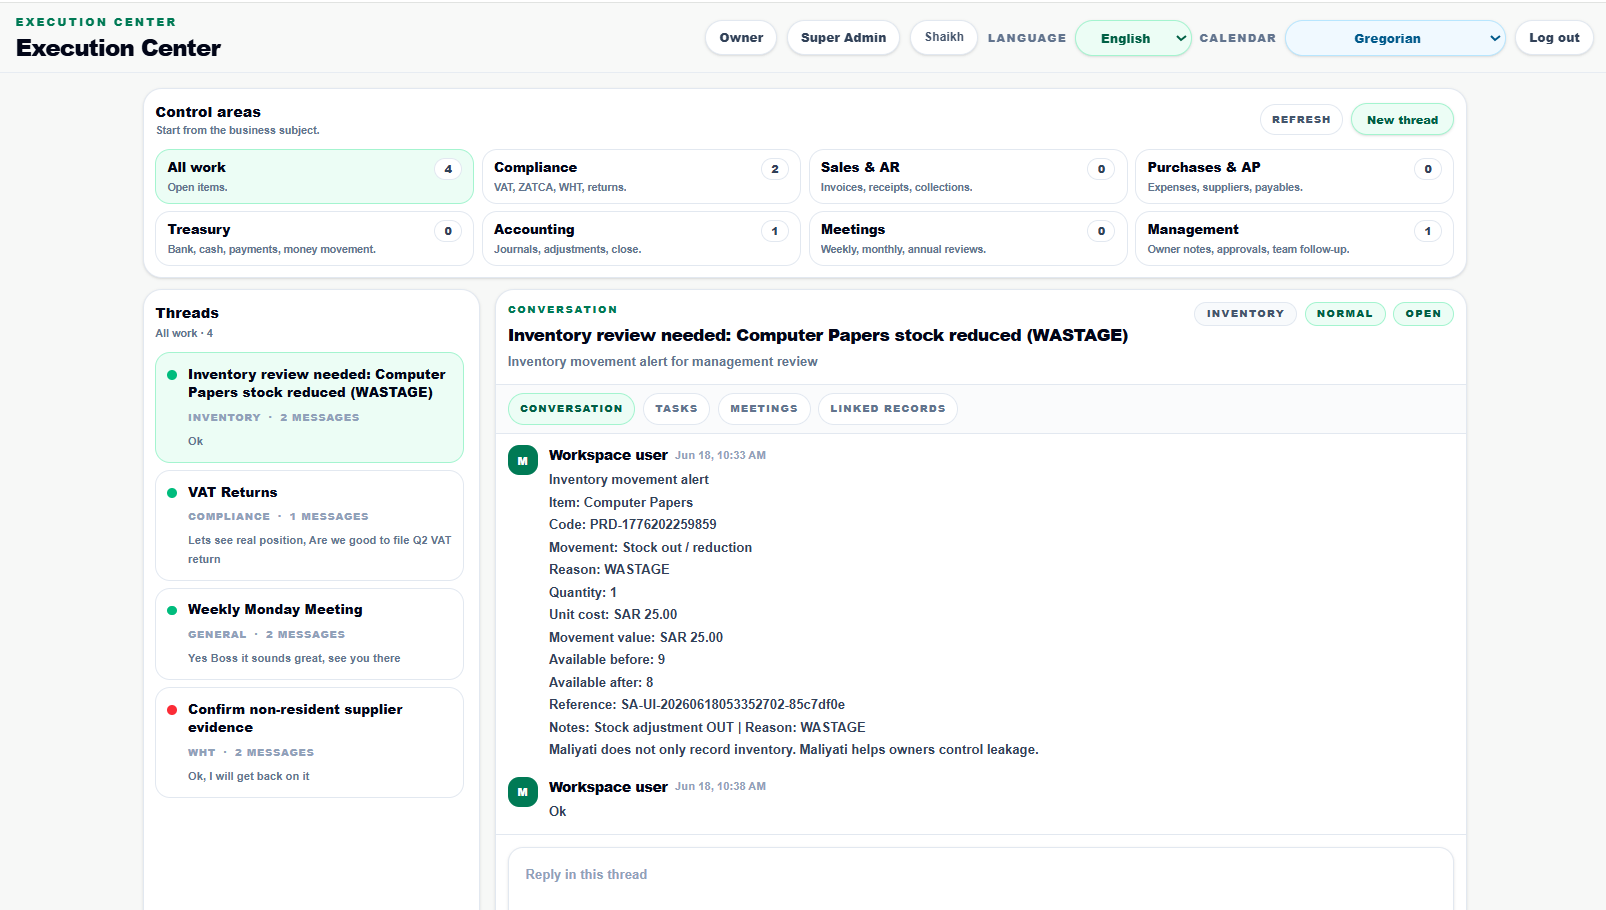1606x910 pixels.
Task: Click the OPEN status badge
Action: 1423,314
